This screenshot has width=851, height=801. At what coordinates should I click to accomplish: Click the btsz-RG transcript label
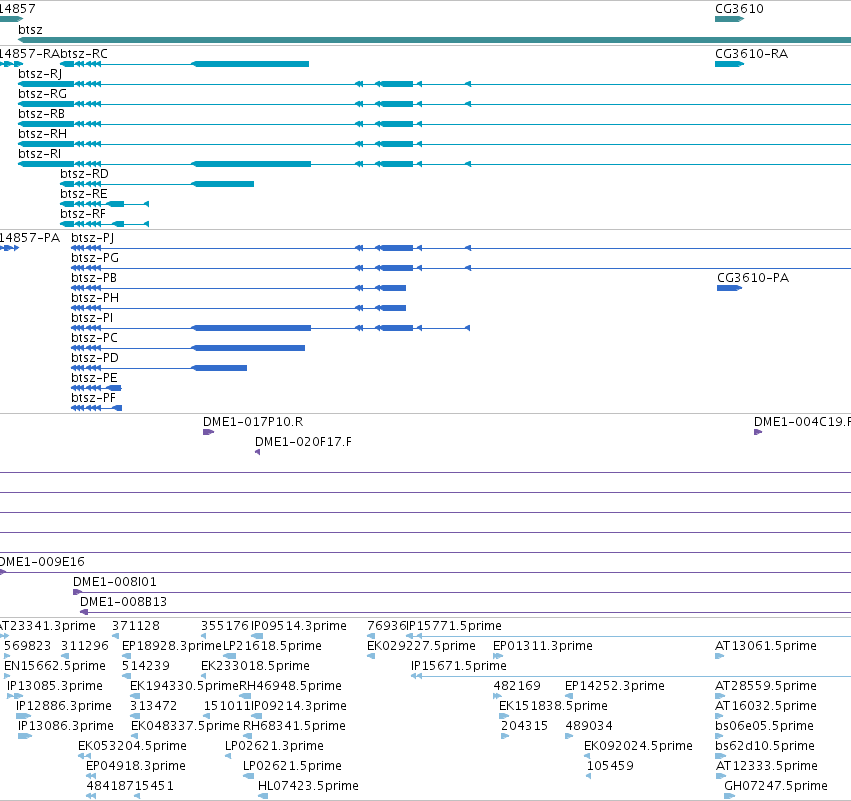pos(42,94)
